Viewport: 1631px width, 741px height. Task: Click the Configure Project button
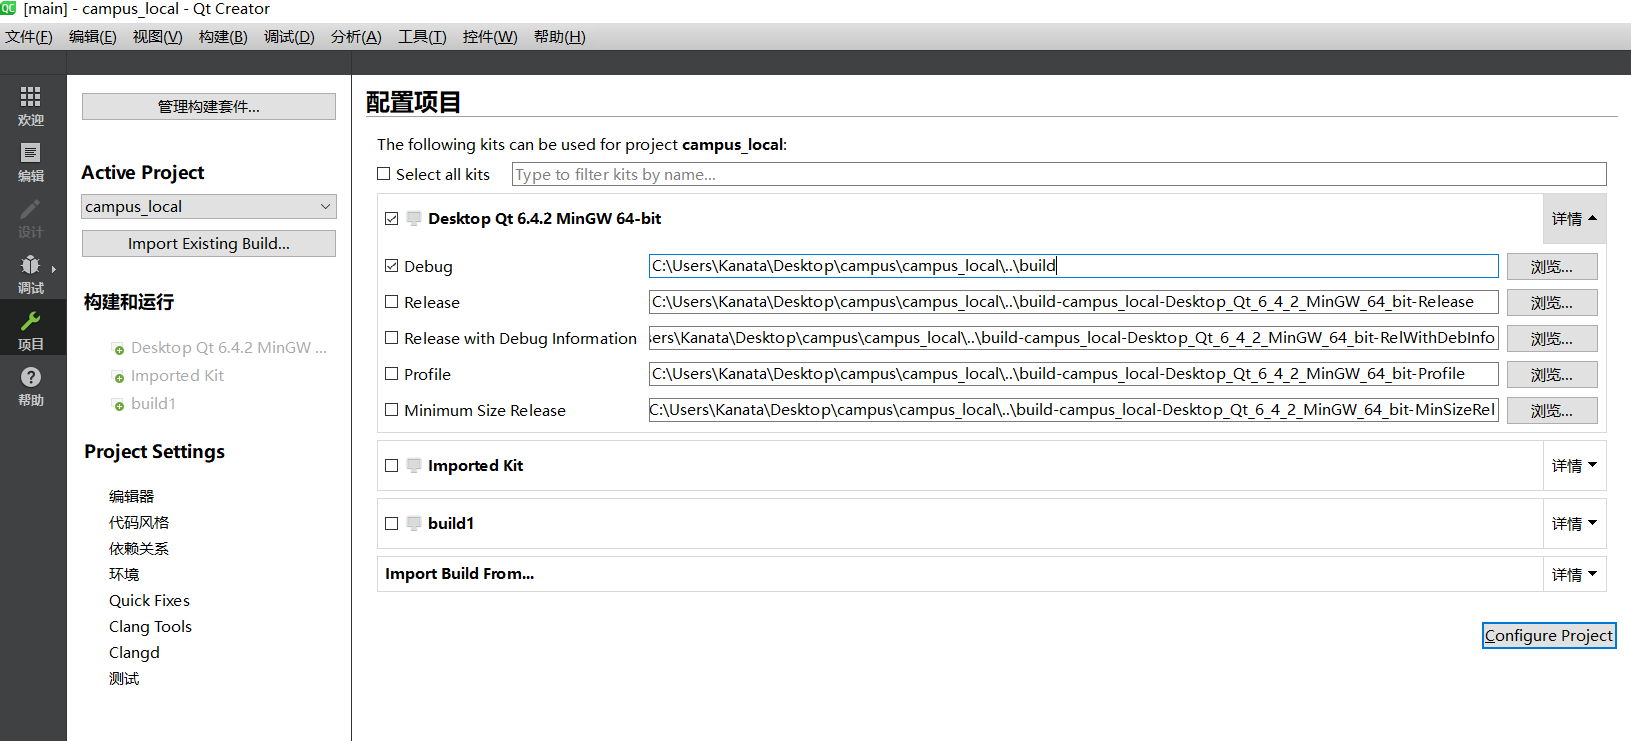[1548, 636]
